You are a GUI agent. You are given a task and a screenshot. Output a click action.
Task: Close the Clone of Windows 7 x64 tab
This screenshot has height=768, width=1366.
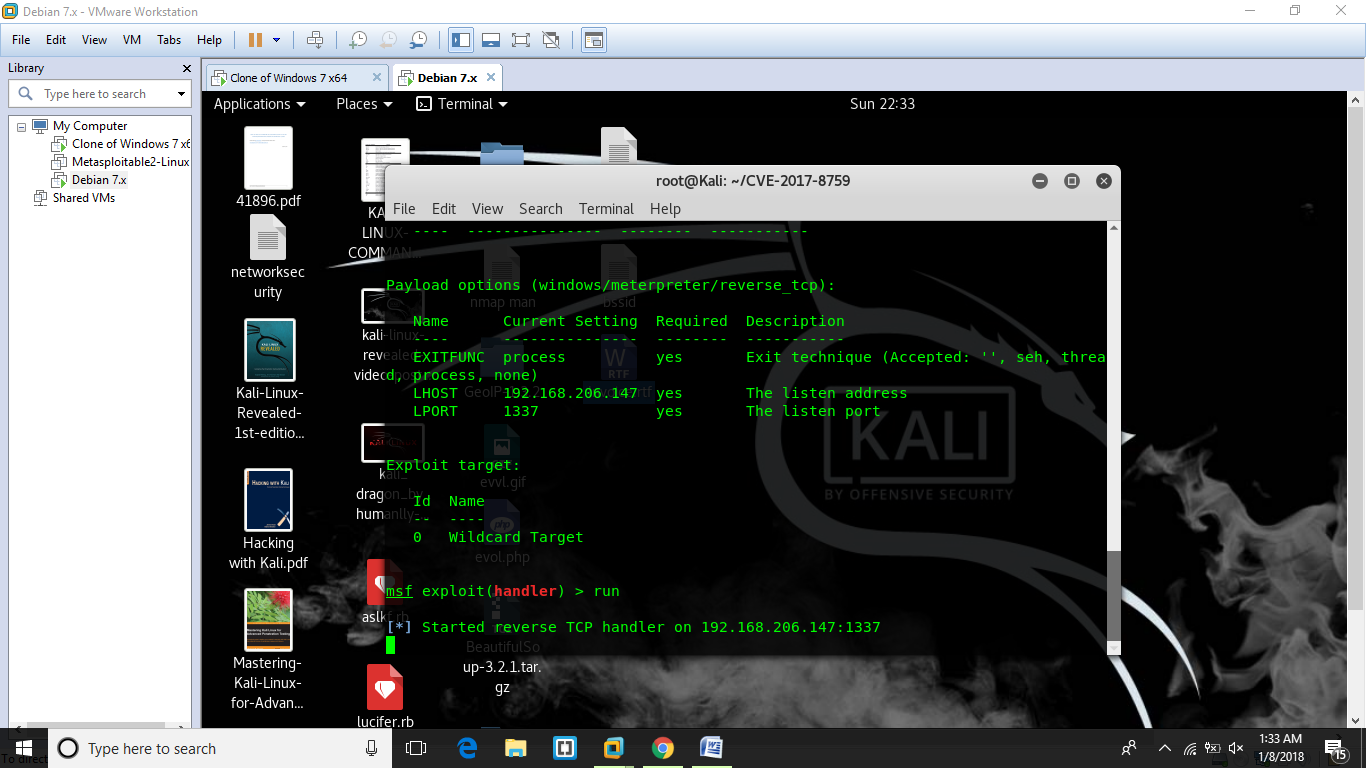[377, 77]
